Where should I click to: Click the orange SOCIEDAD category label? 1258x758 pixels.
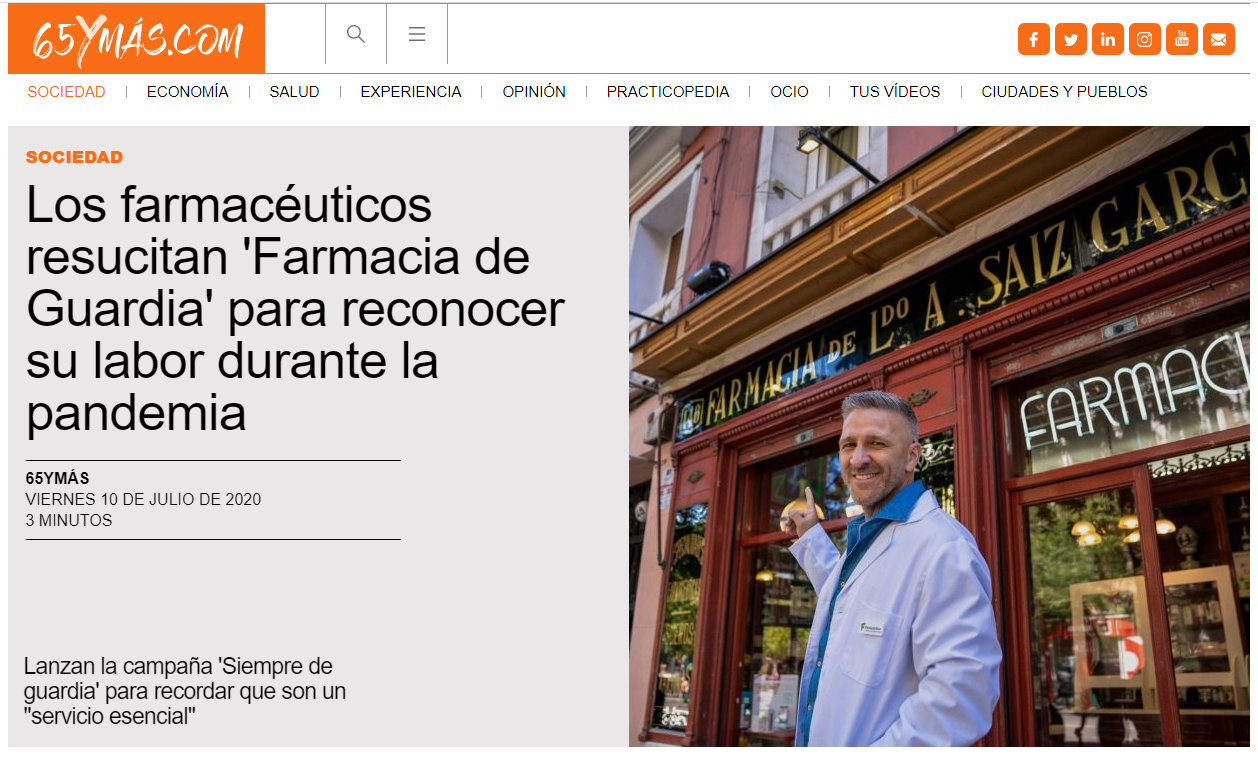point(74,157)
